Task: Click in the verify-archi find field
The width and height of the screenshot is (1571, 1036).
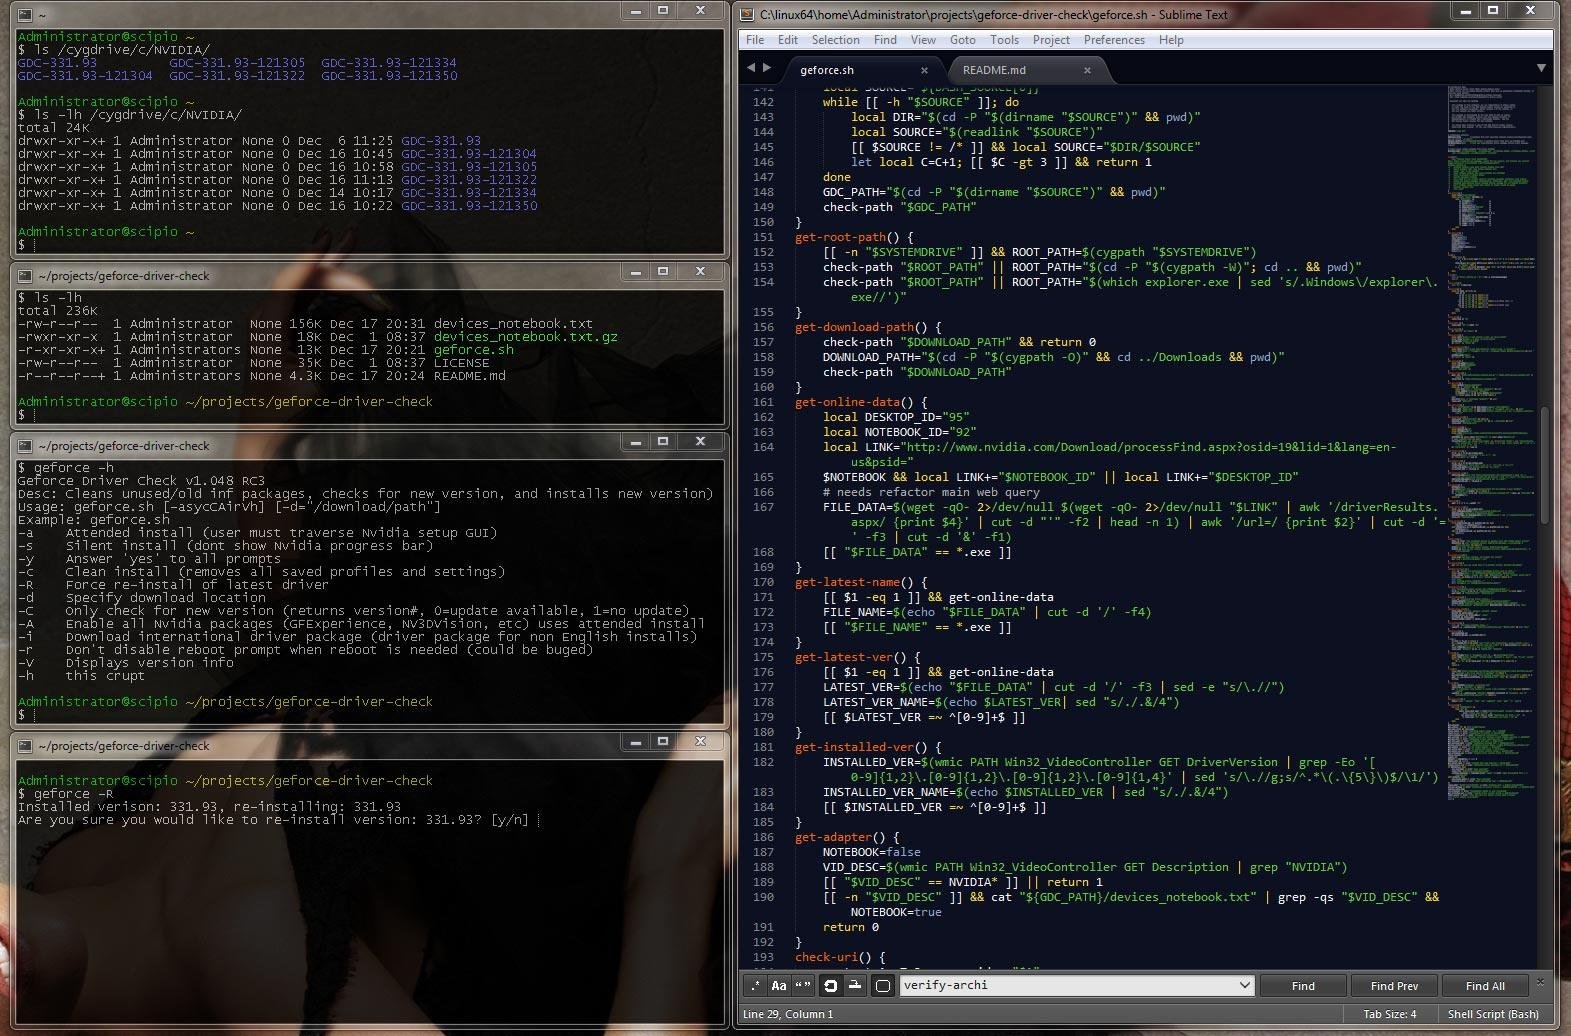Action: click(1068, 985)
